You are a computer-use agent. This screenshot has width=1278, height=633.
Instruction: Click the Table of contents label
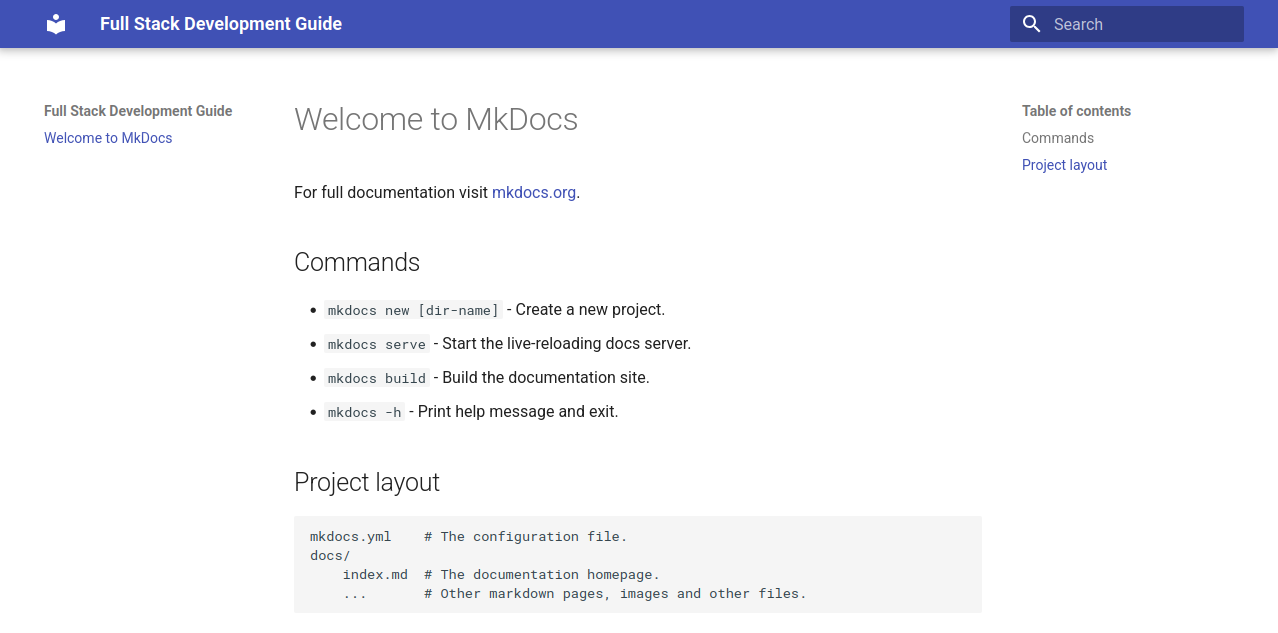coord(1076,111)
